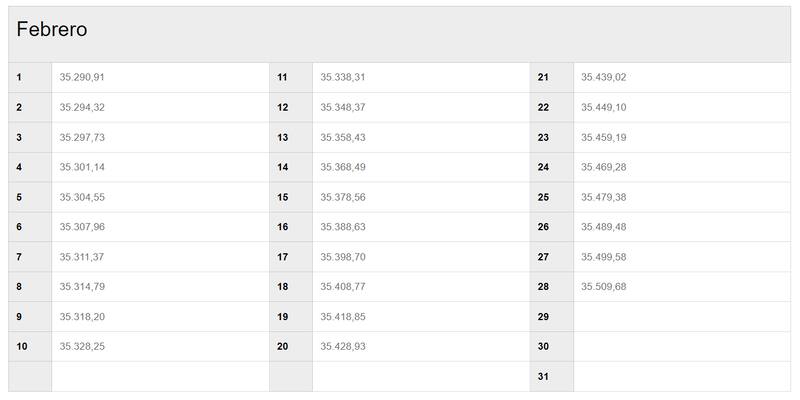Viewport: 800px width, 400px height.
Task: Select the day 10 value 35.328,25
Action: [82, 346]
